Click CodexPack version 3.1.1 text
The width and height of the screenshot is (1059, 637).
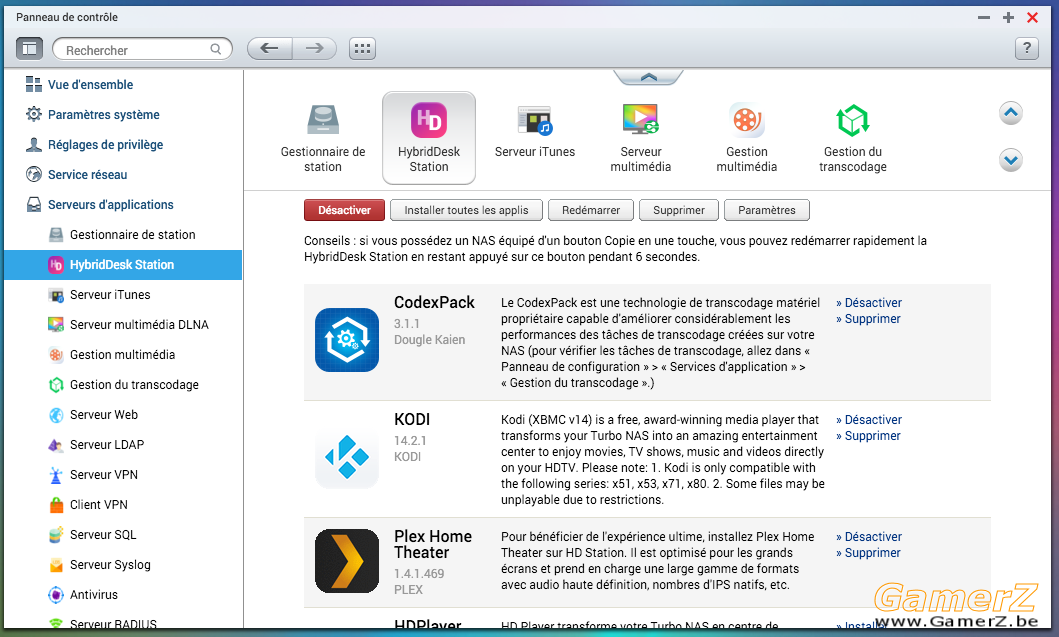click(x=407, y=324)
